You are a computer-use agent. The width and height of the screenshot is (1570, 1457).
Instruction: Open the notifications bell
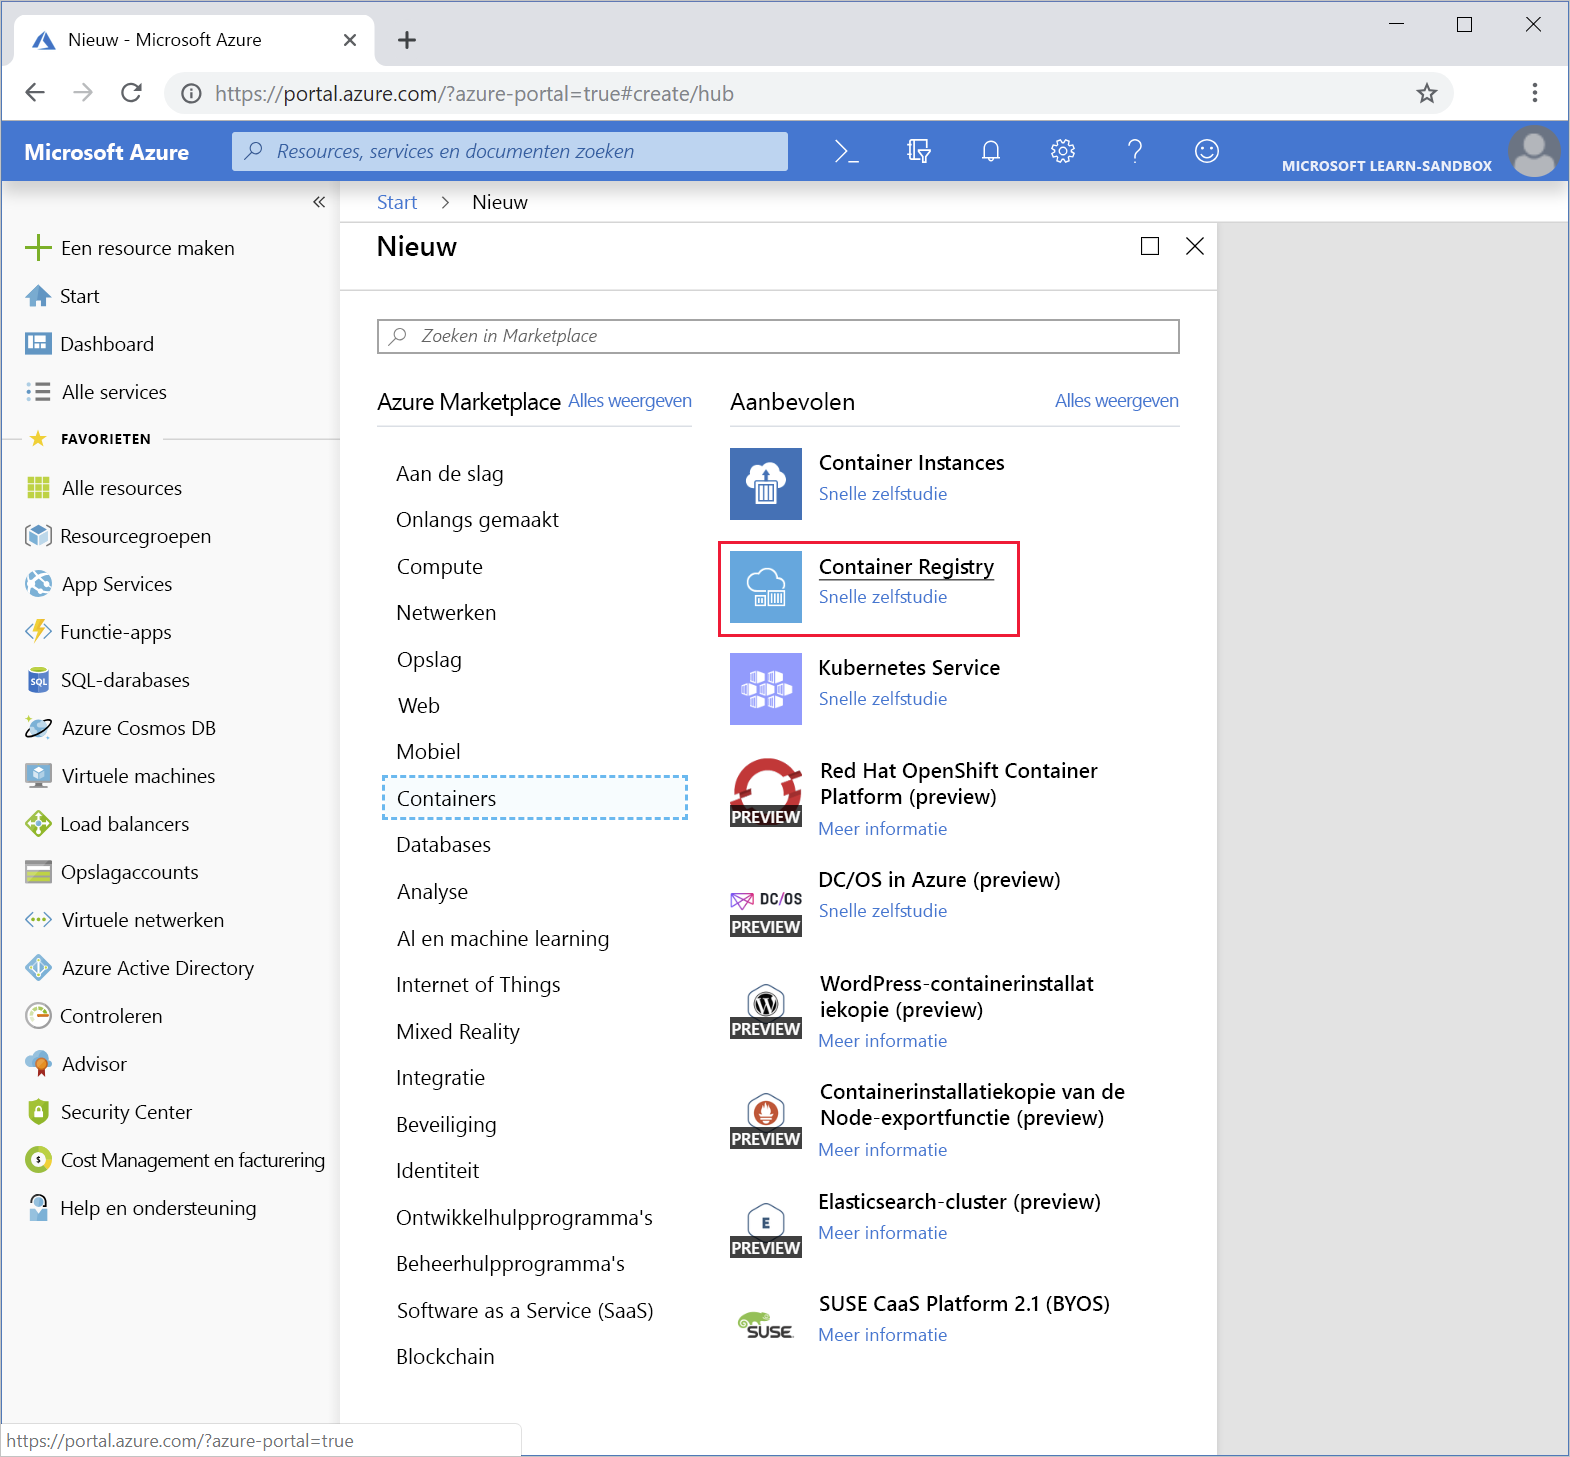[991, 151]
